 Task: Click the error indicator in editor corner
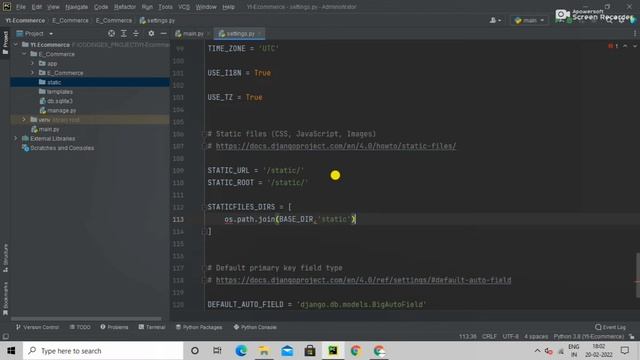pos(613,46)
